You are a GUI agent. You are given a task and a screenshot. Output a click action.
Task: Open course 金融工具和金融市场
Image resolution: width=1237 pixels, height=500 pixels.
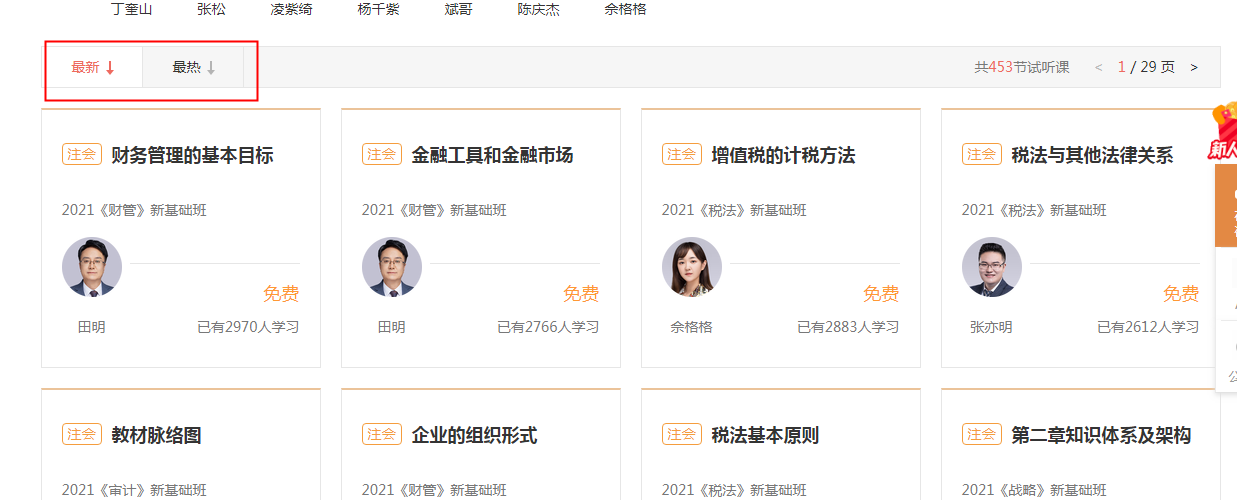pos(492,155)
